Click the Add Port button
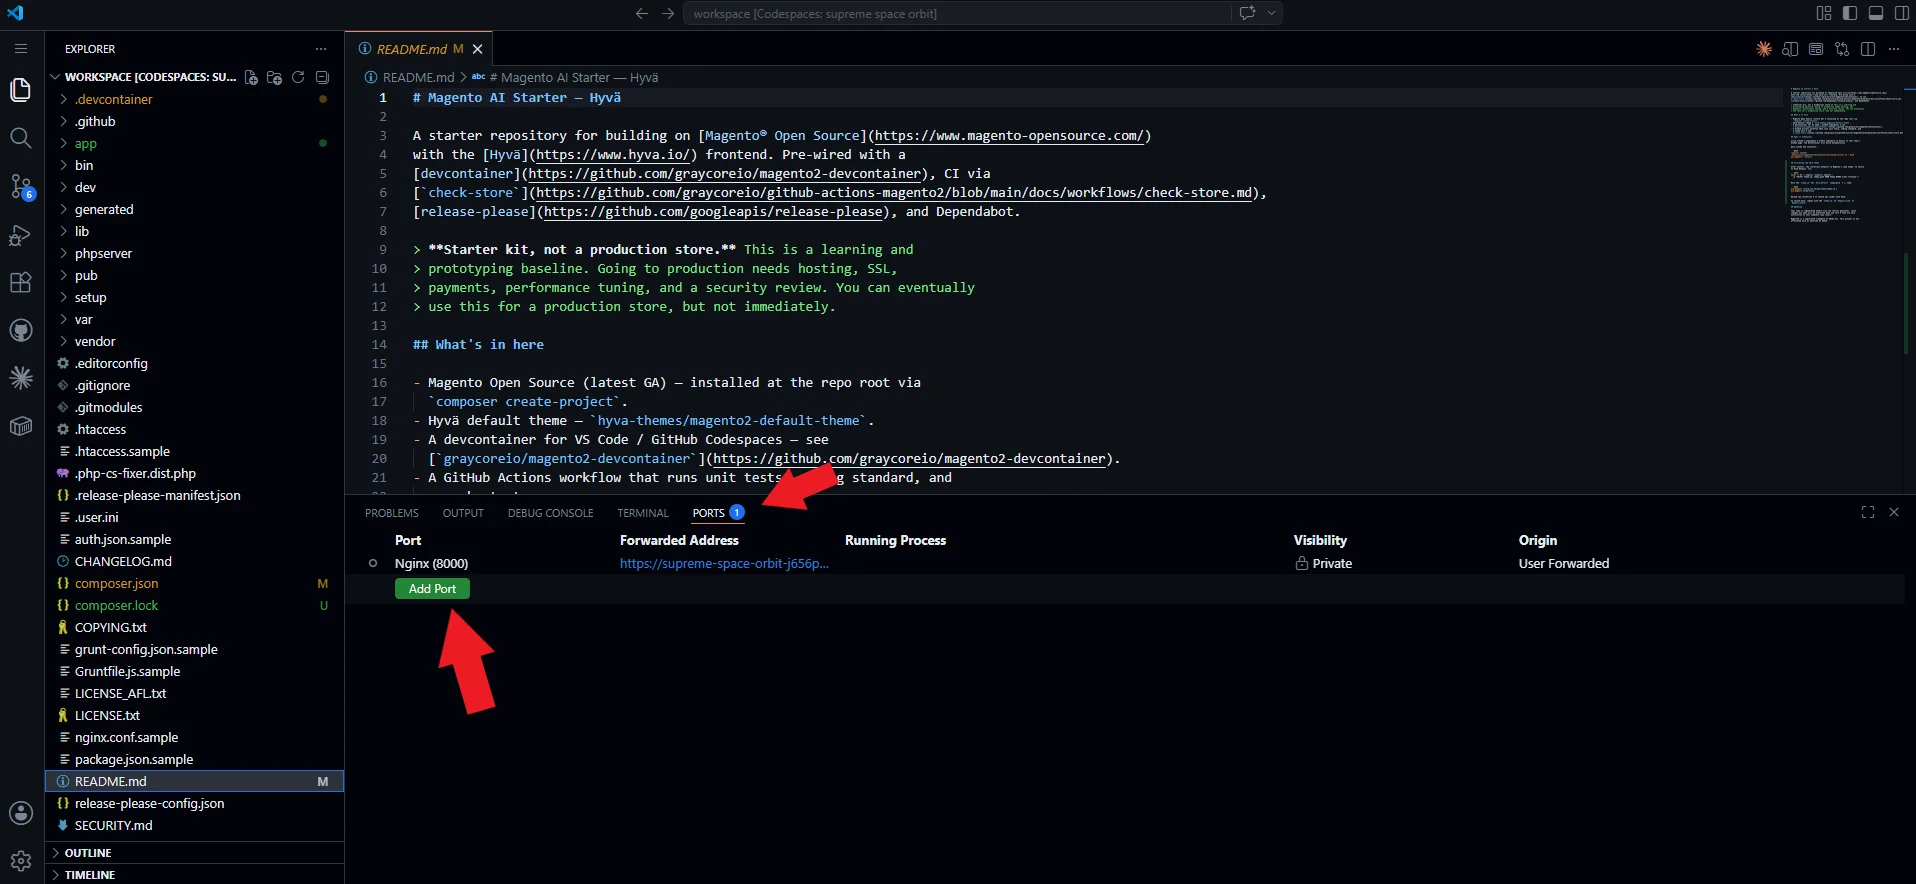 pos(432,589)
